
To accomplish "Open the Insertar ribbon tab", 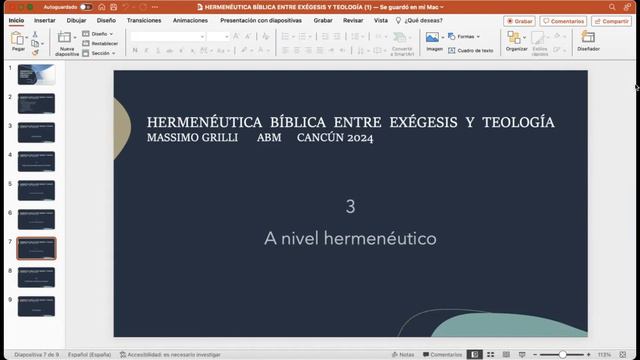I will 44,20.
